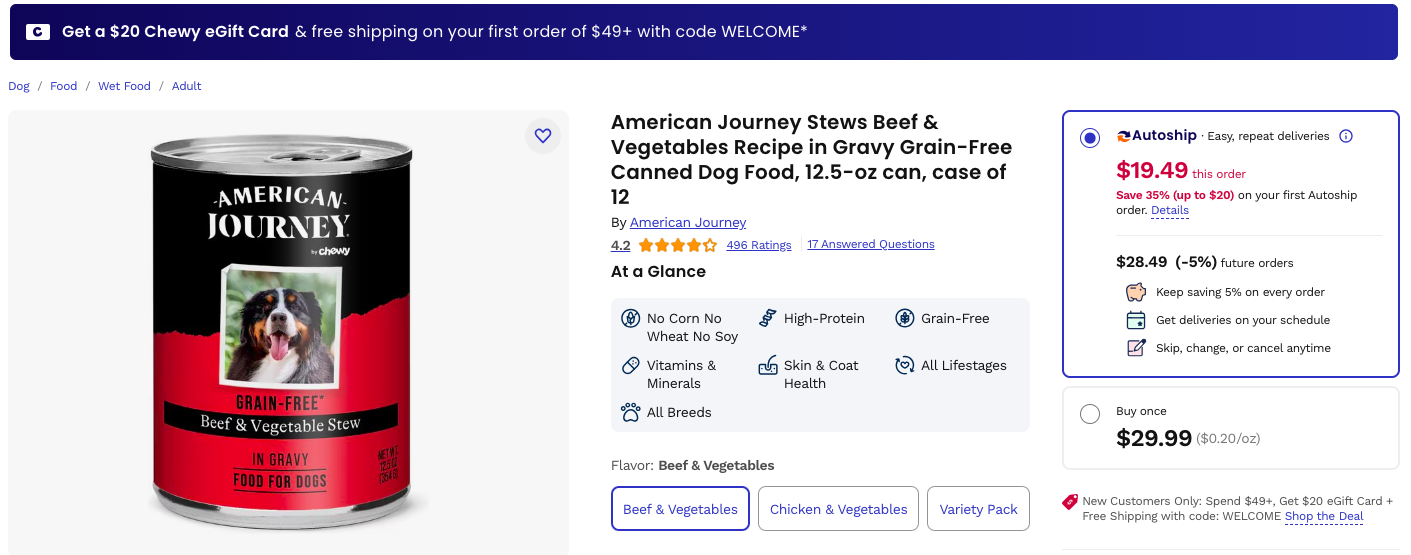Viewport: 1411px width, 555px height.
Task: Select the Buy once radio button
Action: coord(1090,414)
